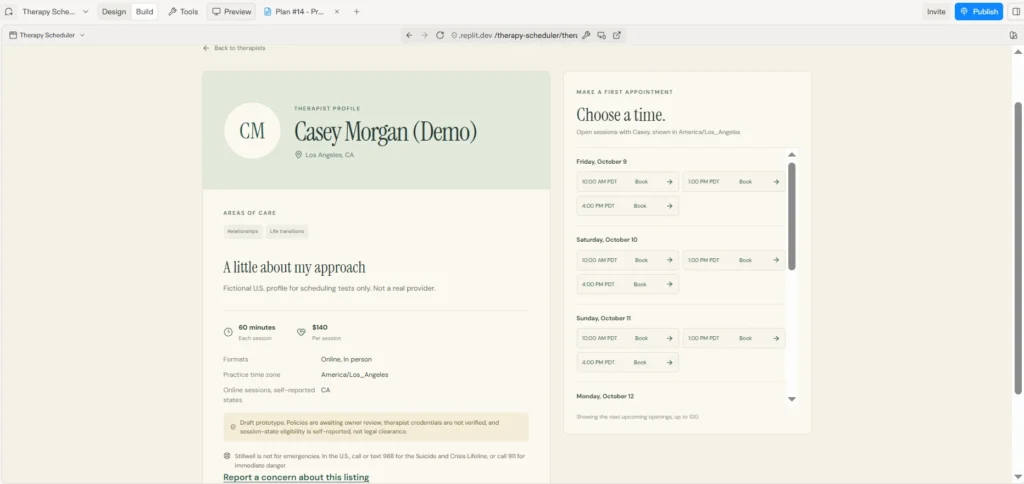The height and width of the screenshot is (484, 1024).
Task: Expand the Therapy Scheduler preview app dropdown
Action: click(x=47, y=35)
